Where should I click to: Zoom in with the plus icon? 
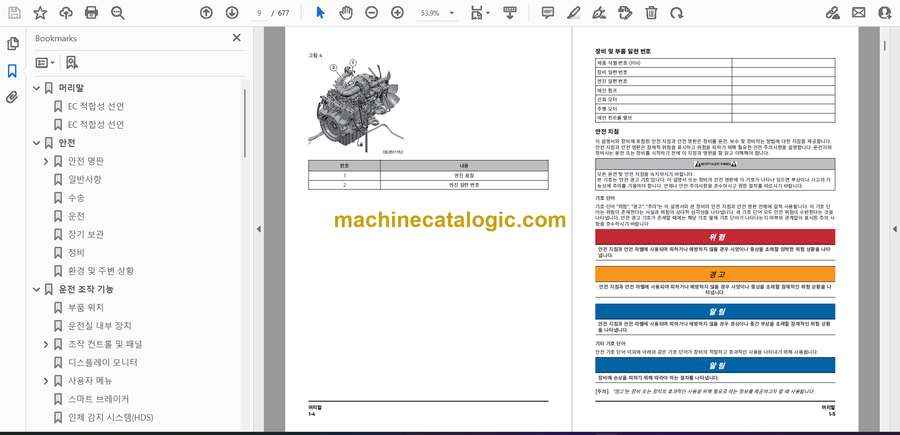point(397,13)
